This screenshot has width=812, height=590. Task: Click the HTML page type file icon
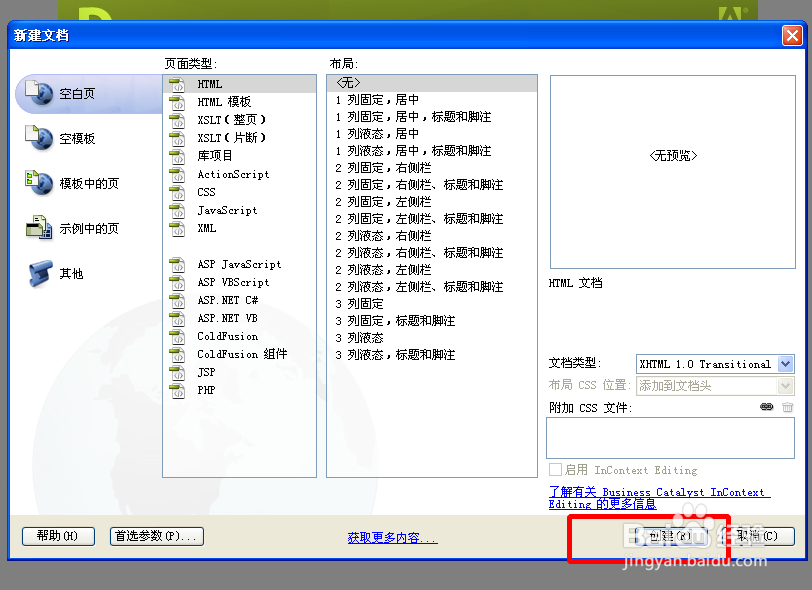tap(177, 84)
